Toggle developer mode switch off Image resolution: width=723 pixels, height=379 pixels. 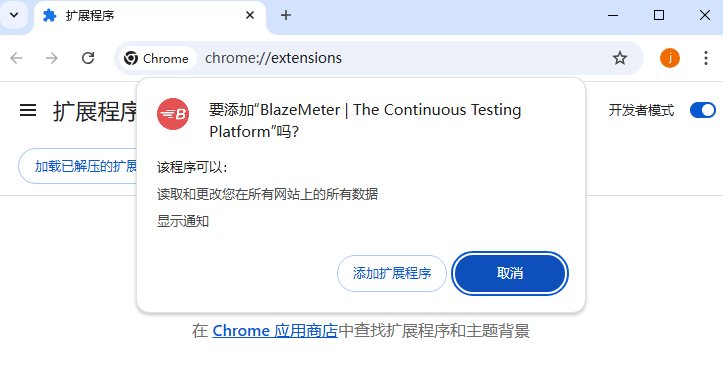[x=703, y=110]
